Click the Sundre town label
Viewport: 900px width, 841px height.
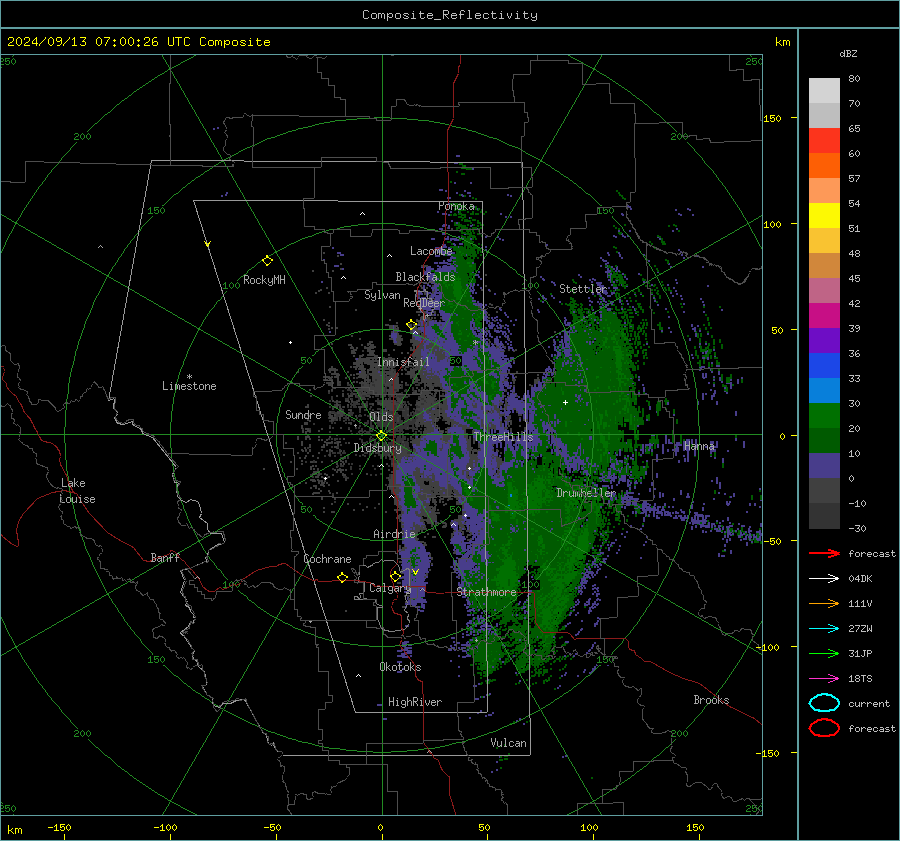pos(303,414)
